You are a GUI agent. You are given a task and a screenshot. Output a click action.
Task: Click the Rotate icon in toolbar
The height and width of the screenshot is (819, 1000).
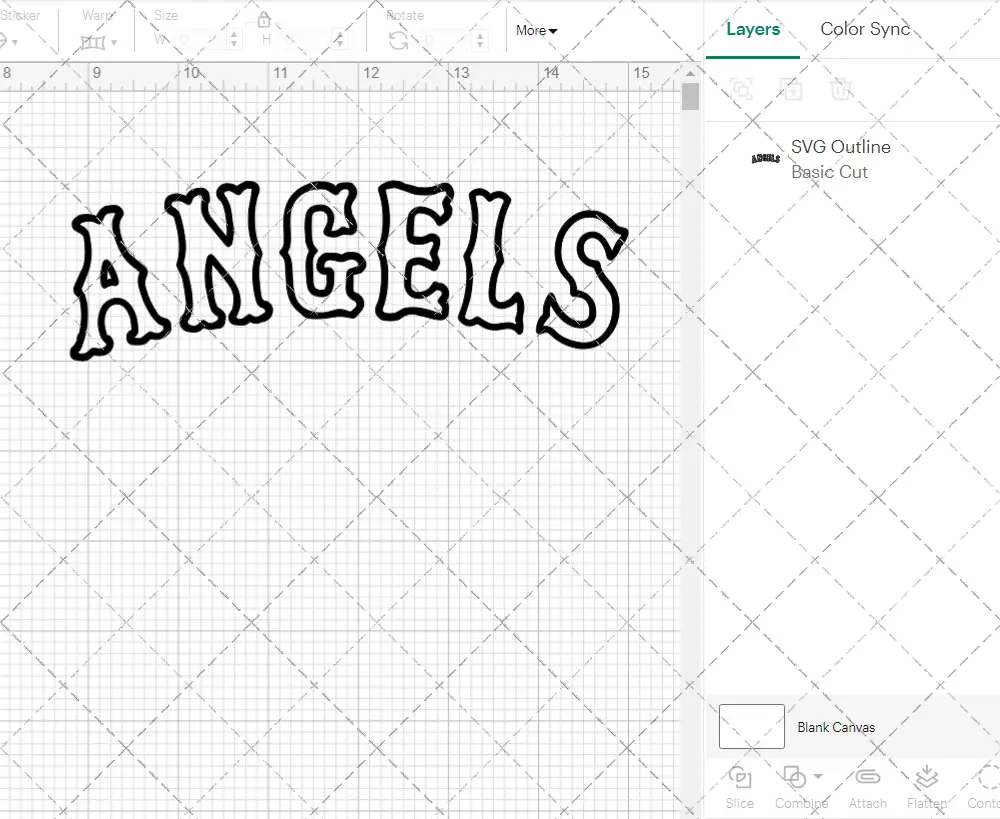(398, 40)
